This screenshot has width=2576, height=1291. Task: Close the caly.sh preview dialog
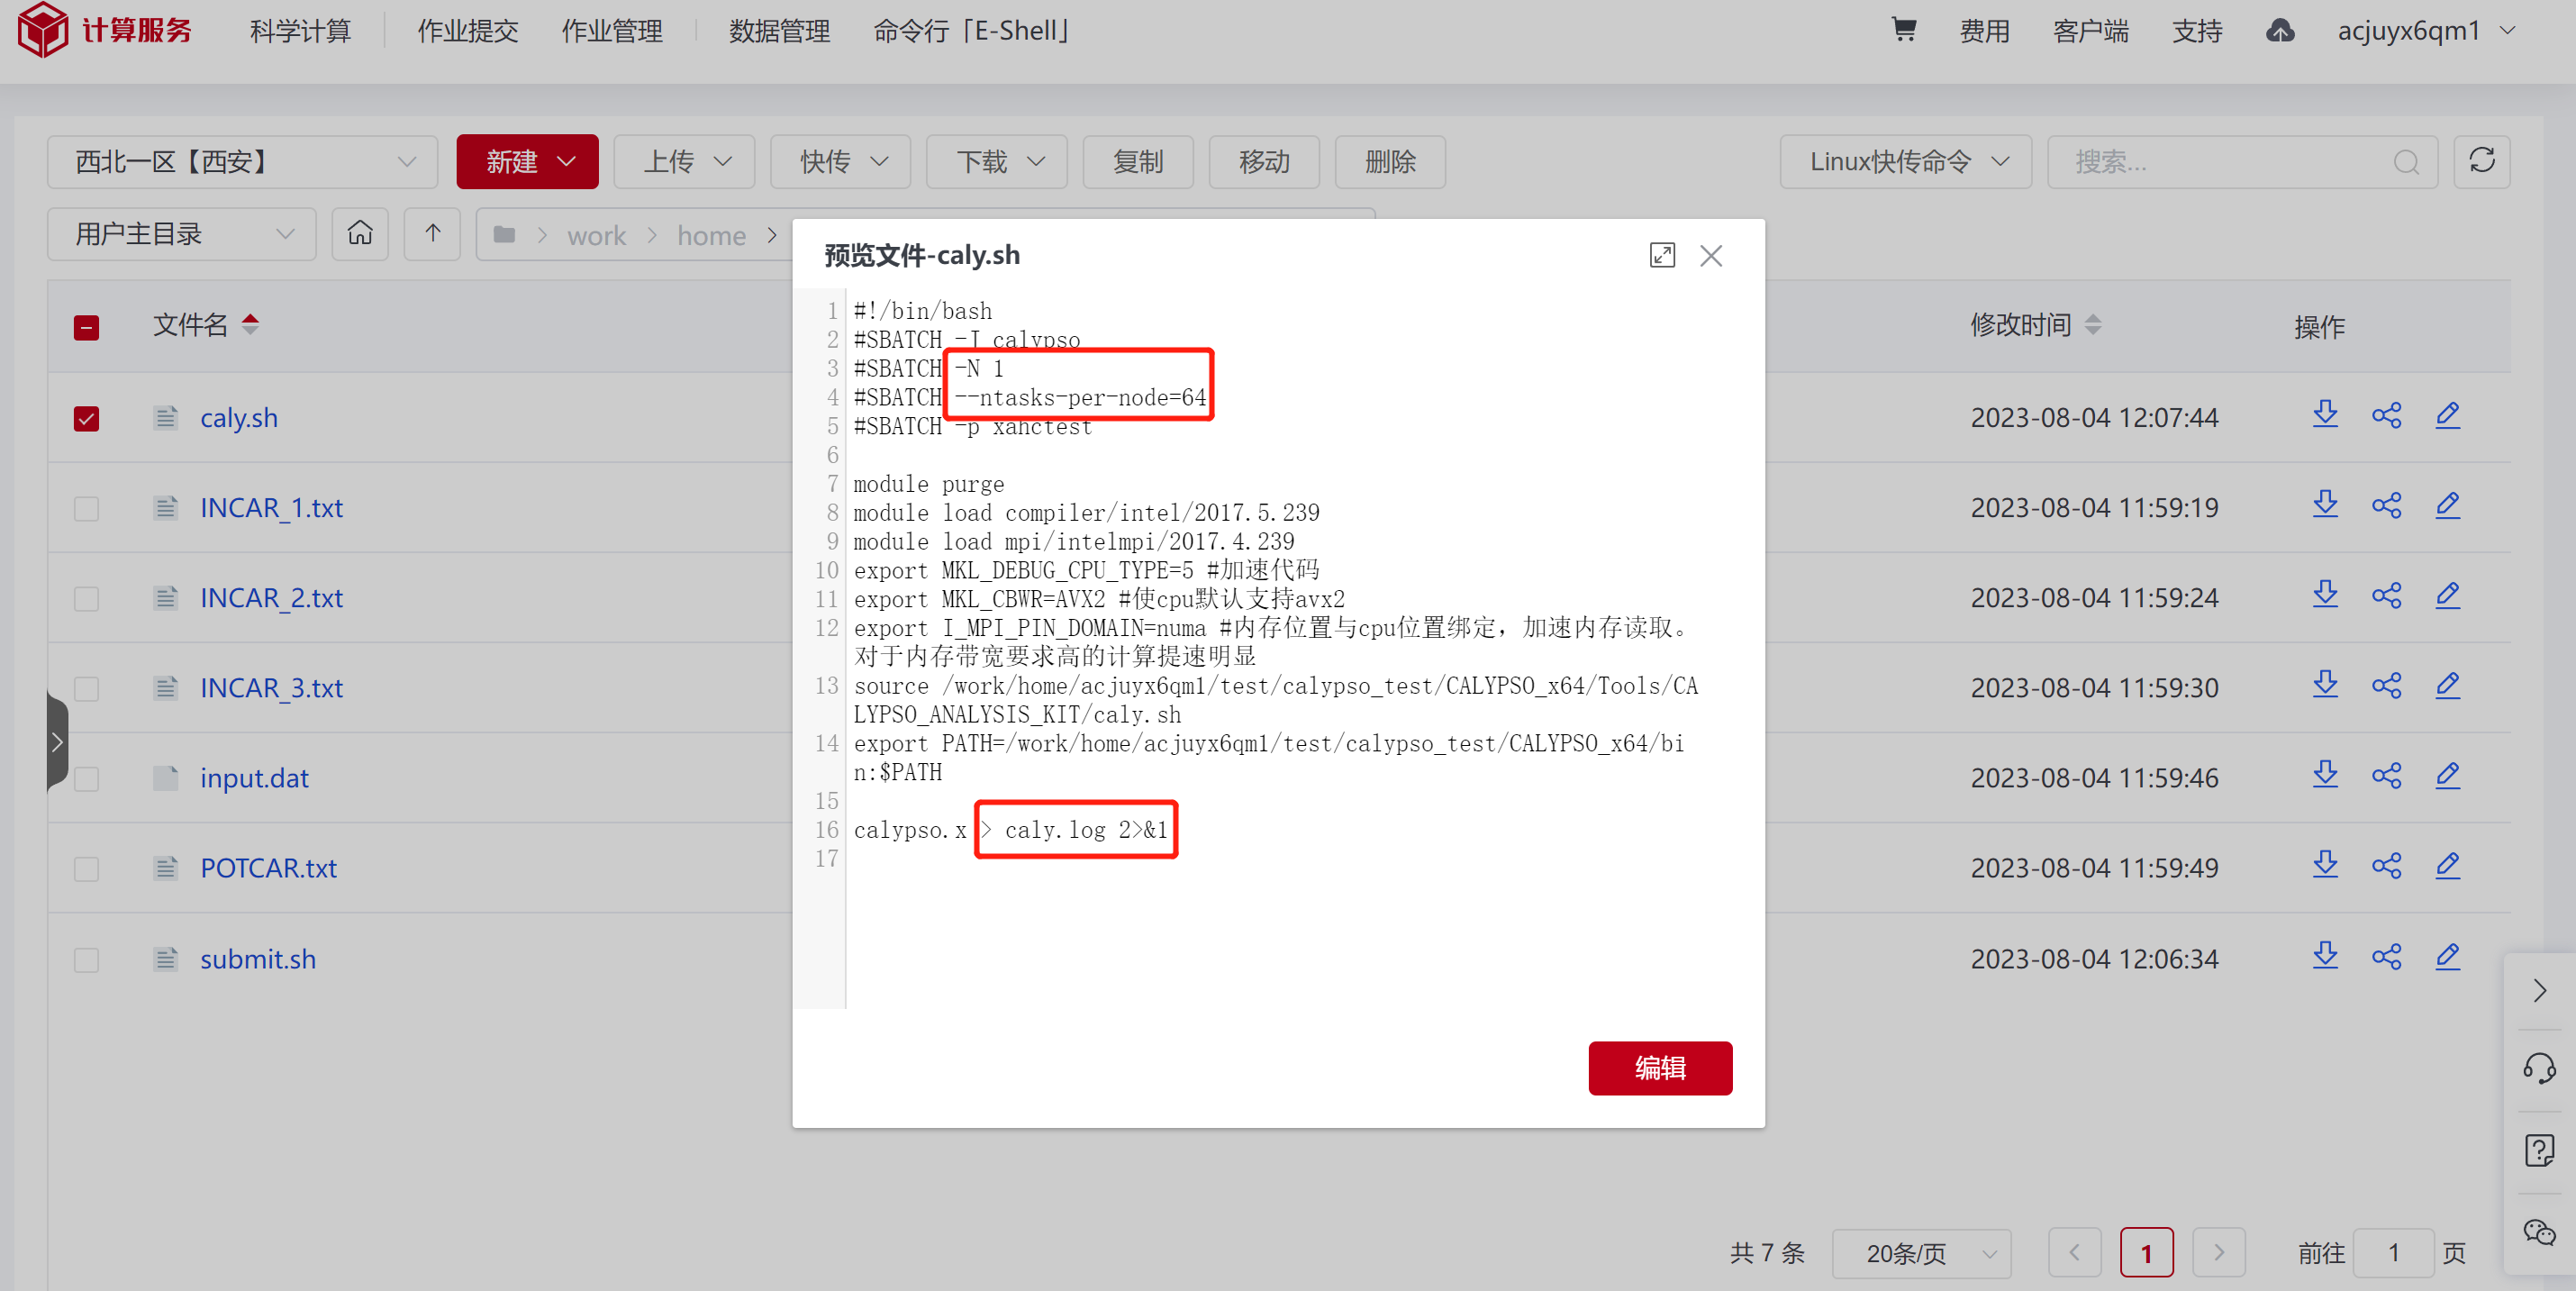[x=1711, y=255]
